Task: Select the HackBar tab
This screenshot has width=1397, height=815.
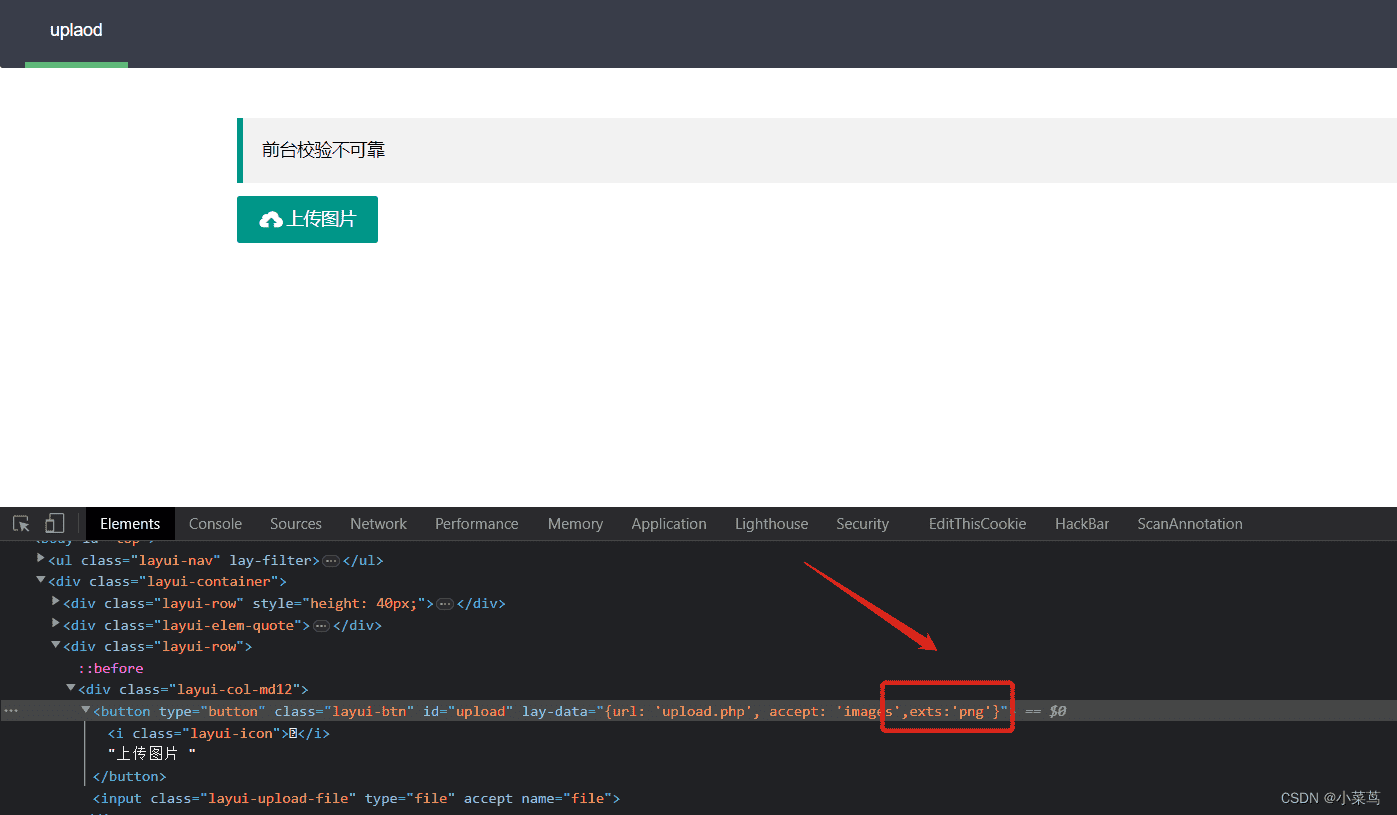Action: click(1082, 524)
